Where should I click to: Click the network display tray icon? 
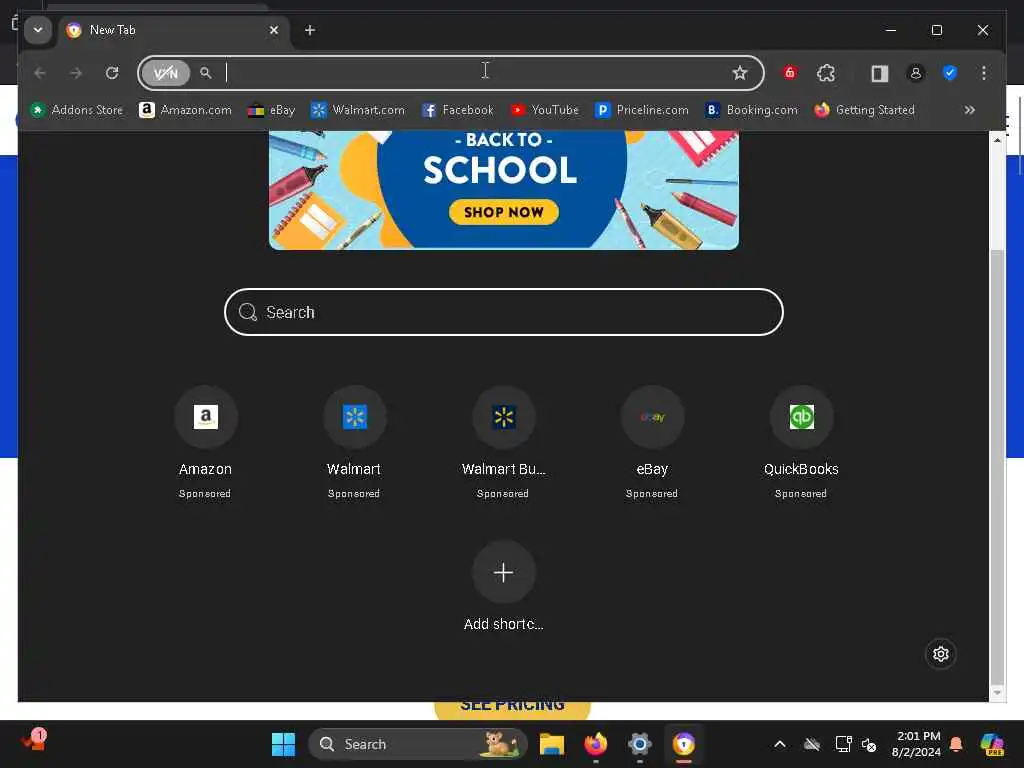[843, 744]
